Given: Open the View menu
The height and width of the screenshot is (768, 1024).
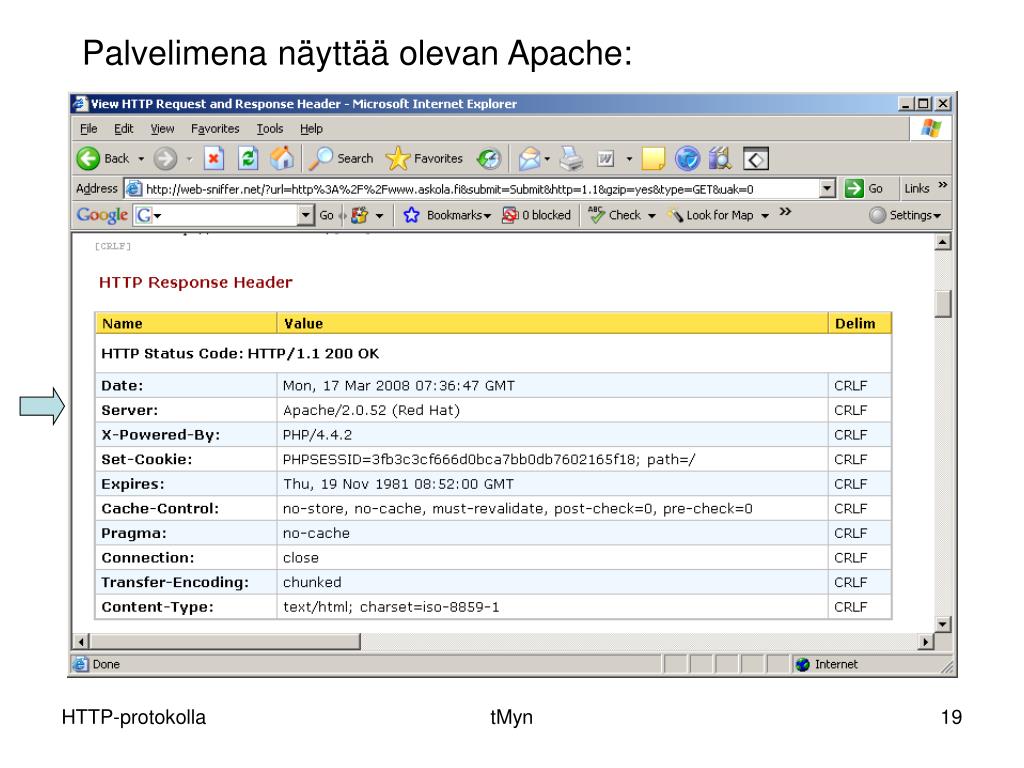Looking at the screenshot, I should point(162,129).
